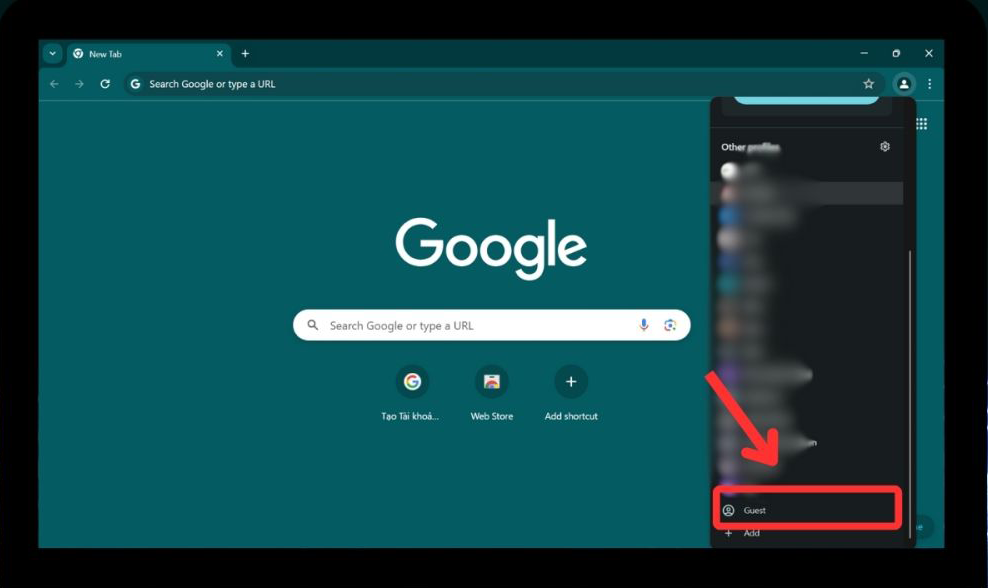Select Add in the profile menu
Screen dimensions: 988x588
807,533
